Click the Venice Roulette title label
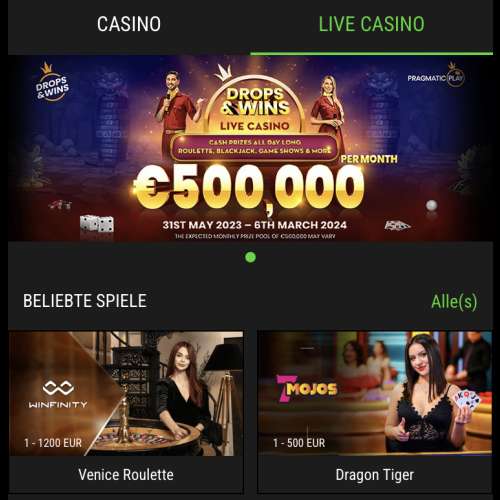The height and width of the screenshot is (500, 500). (126, 475)
